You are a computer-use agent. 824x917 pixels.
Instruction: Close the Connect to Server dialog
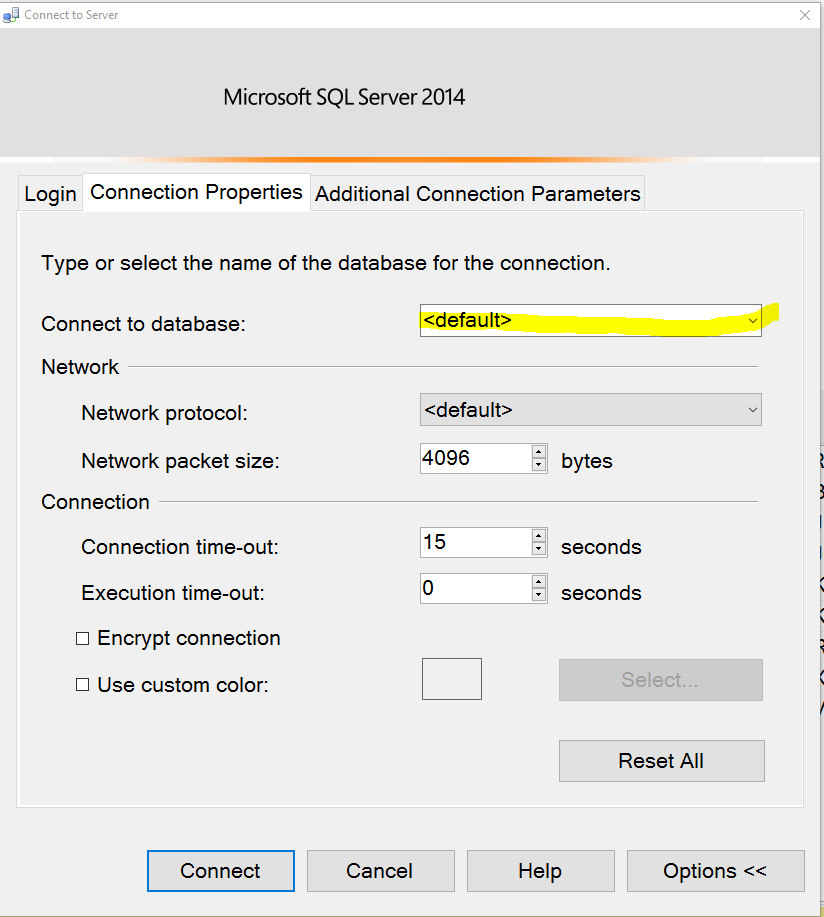coord(805,14)
